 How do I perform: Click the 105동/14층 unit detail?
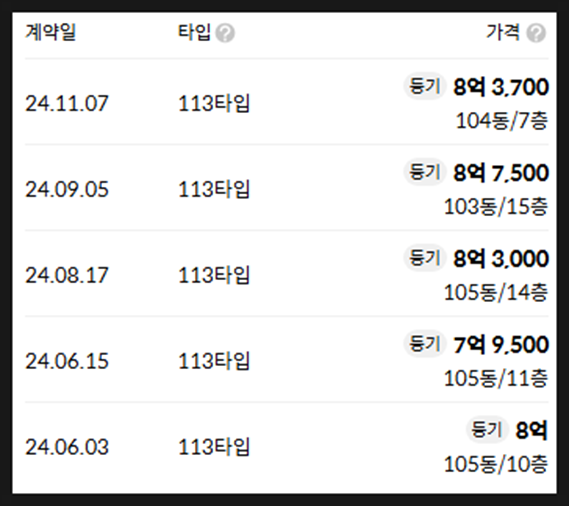496,292
